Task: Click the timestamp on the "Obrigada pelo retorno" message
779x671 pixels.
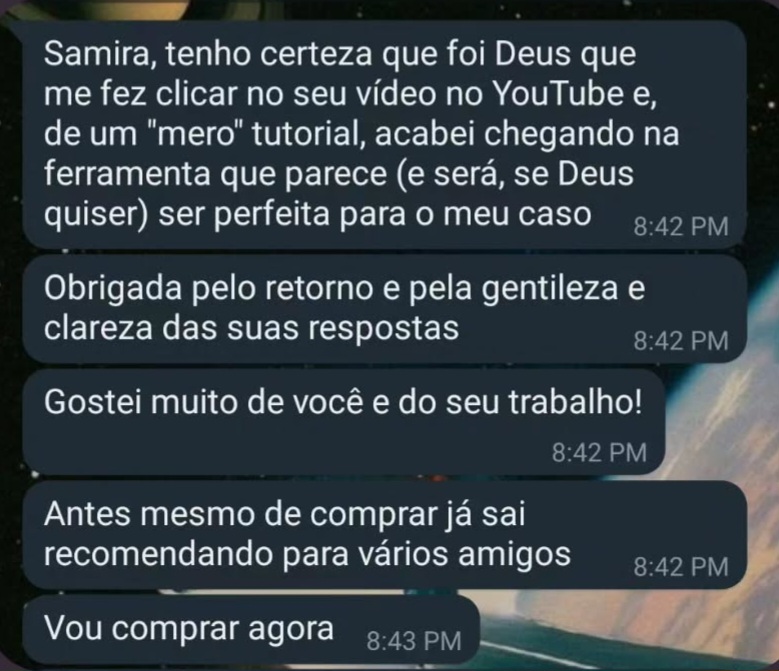Action: 681,341
